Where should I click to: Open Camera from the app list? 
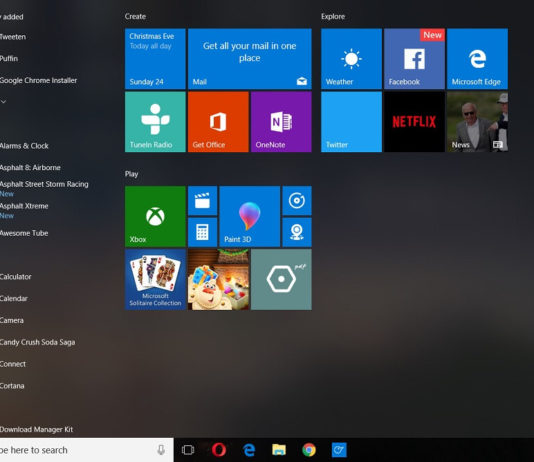point(12,320)
